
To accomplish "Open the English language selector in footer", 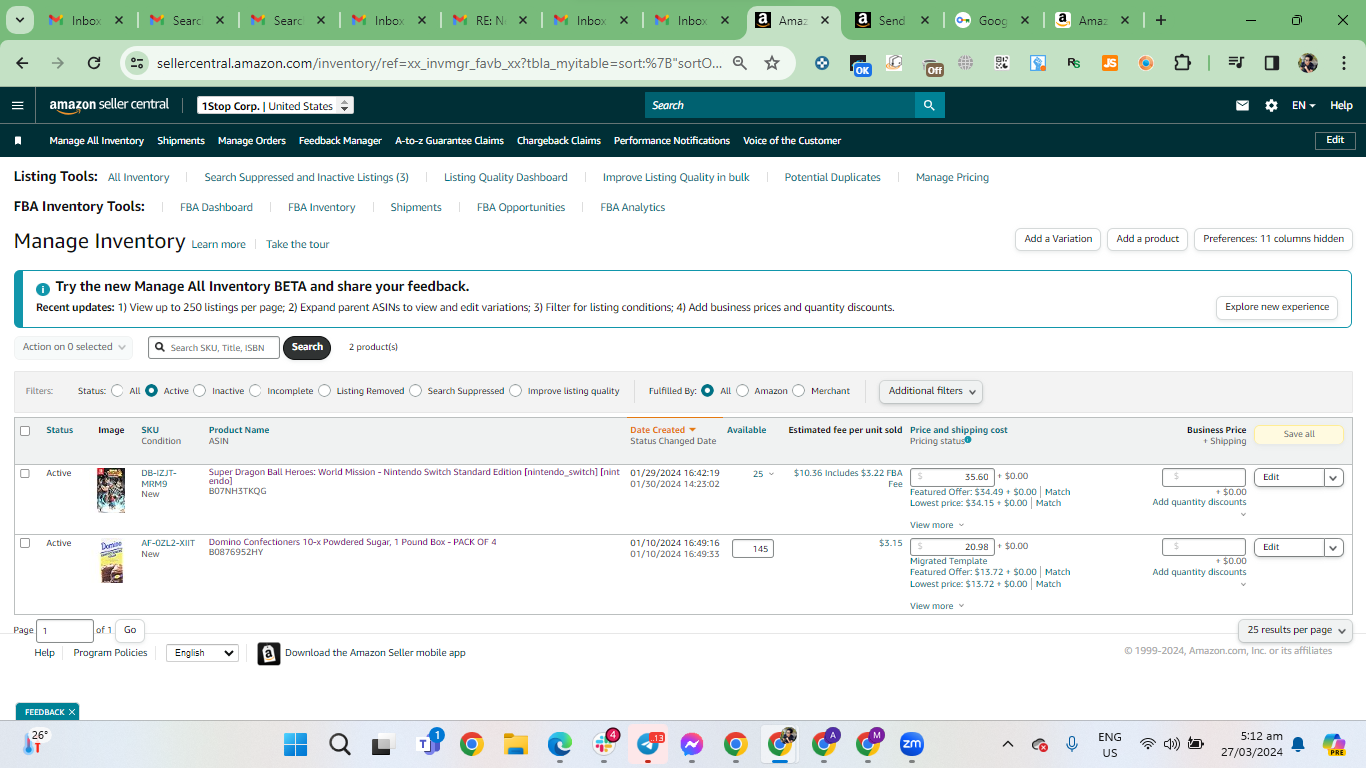I will (202, 653).
